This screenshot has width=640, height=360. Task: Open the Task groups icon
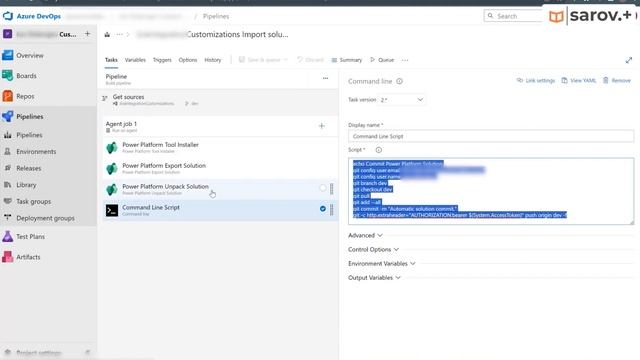8,201
